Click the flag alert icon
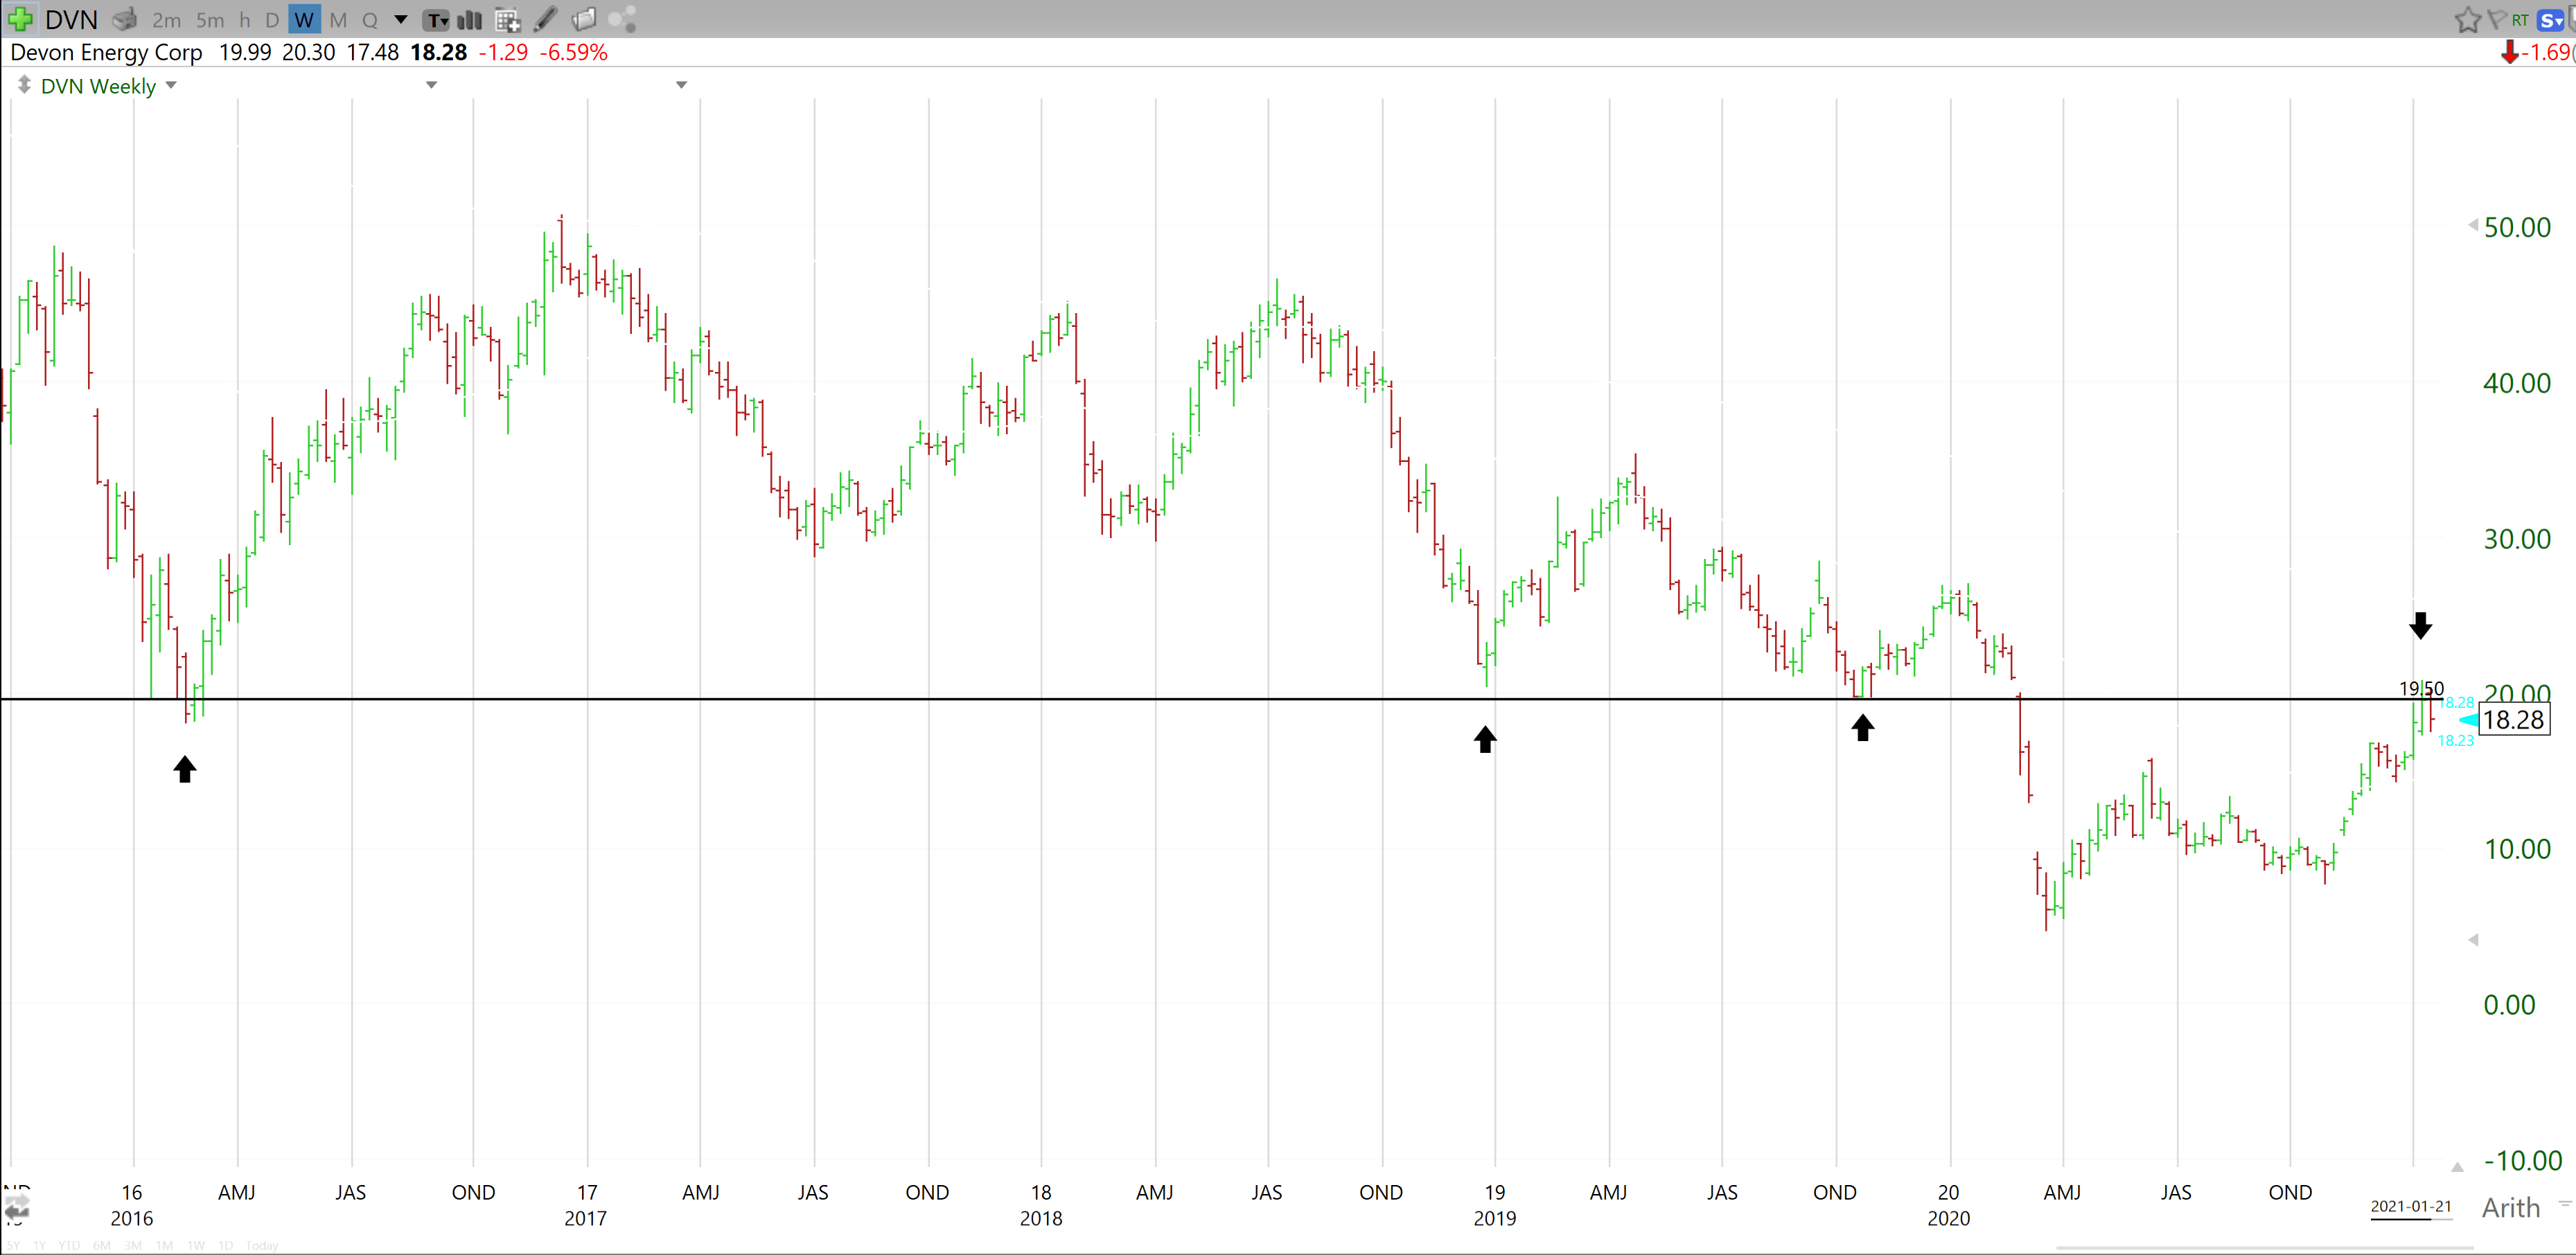Screen dimensions: 2576x1255 pos(2498,19)
